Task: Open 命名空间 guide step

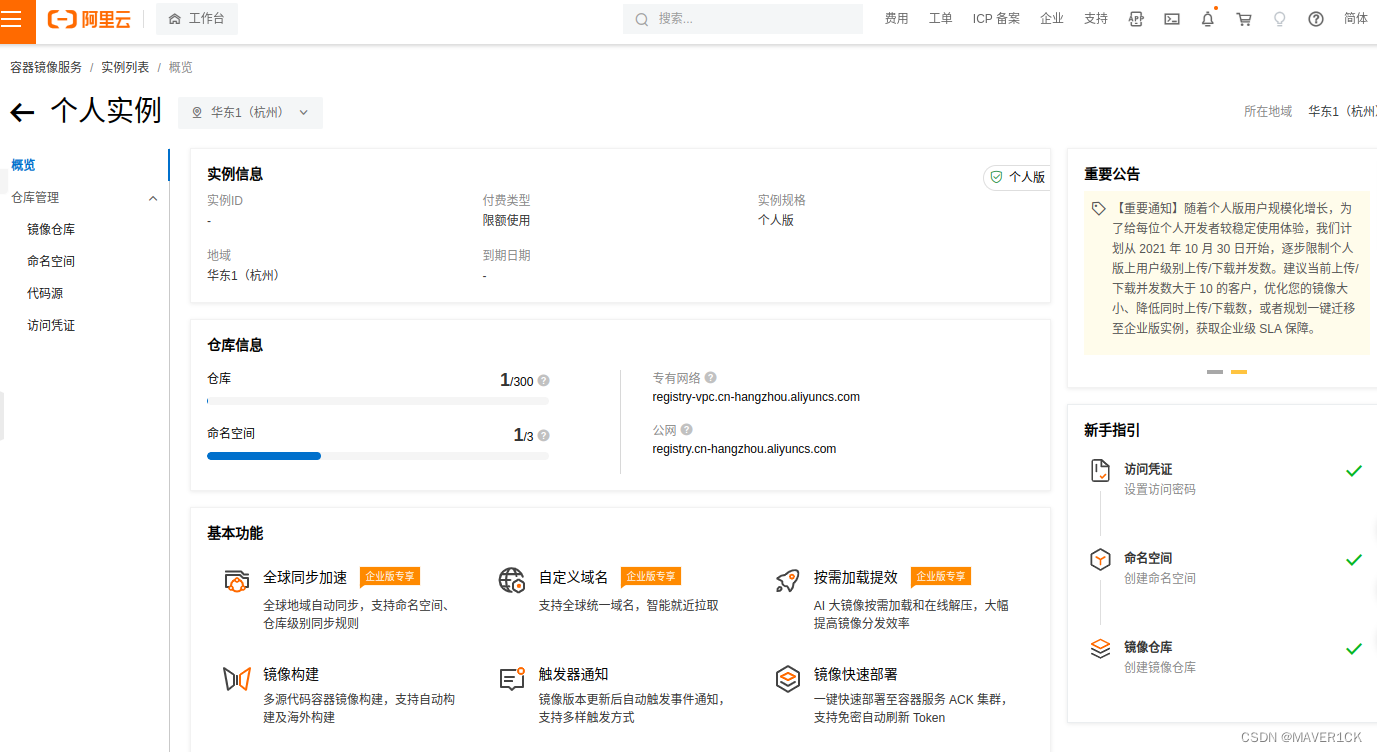Action: (1148, 558)
